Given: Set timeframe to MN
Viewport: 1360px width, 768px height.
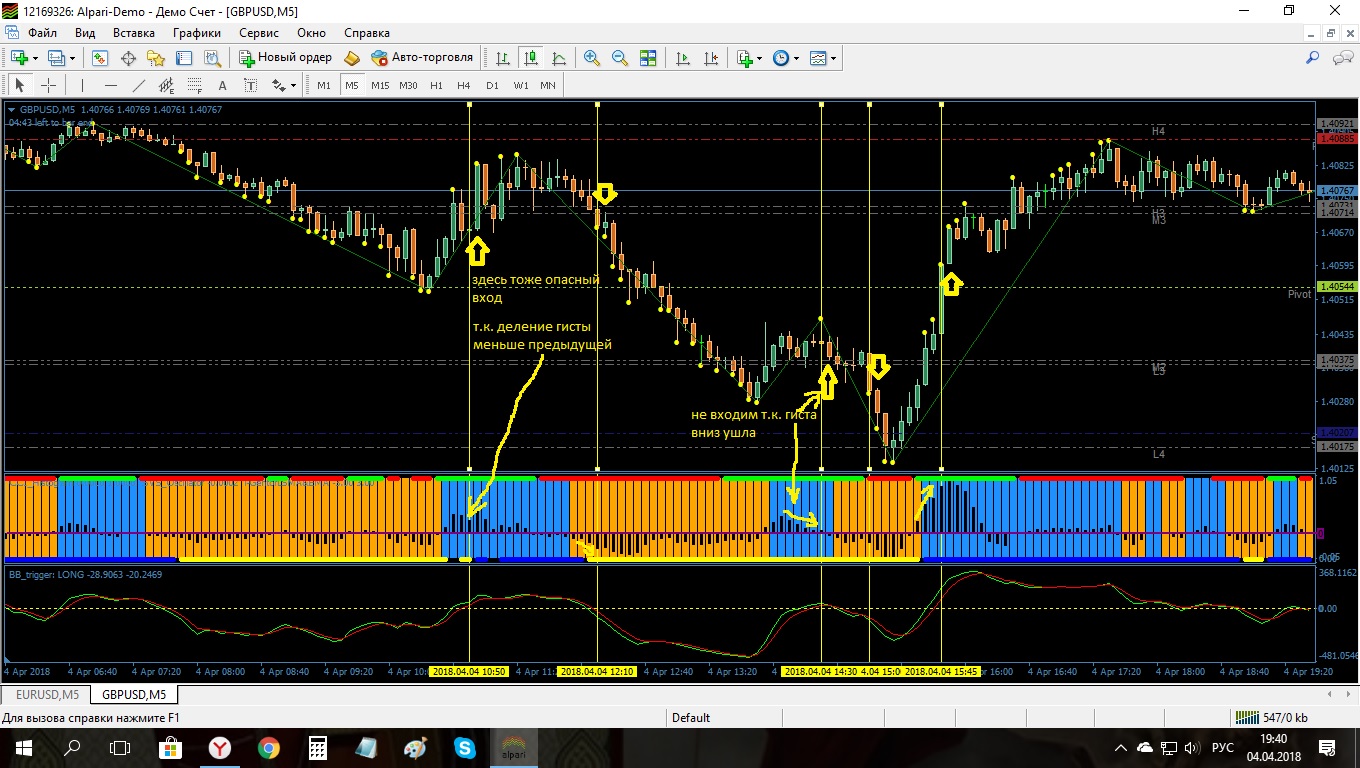Looking at the screenshot, I should (548, 85).
